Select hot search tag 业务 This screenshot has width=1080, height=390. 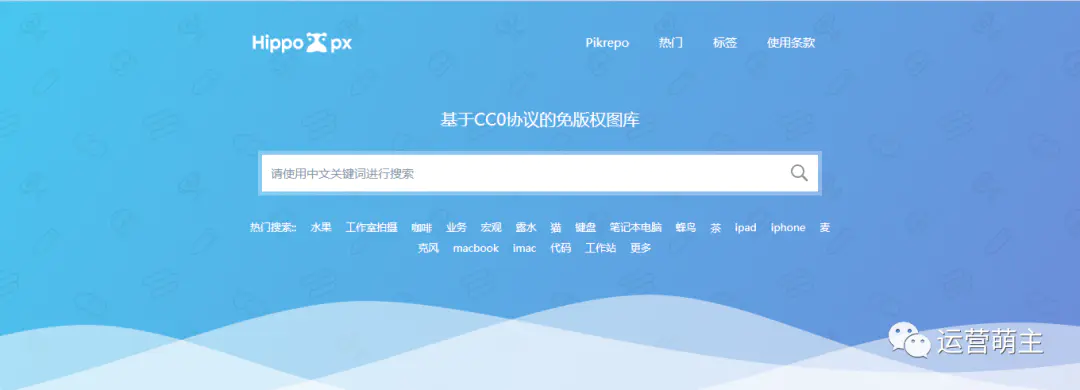click(456, 227)
